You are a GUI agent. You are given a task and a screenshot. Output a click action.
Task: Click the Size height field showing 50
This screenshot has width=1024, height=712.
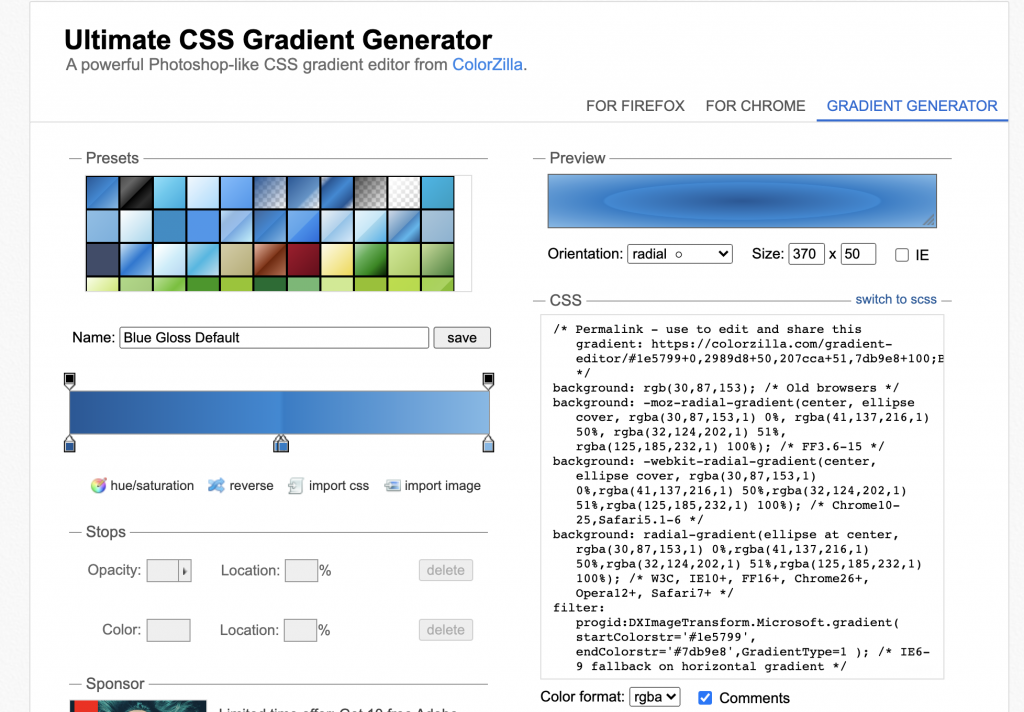(858, 254)
